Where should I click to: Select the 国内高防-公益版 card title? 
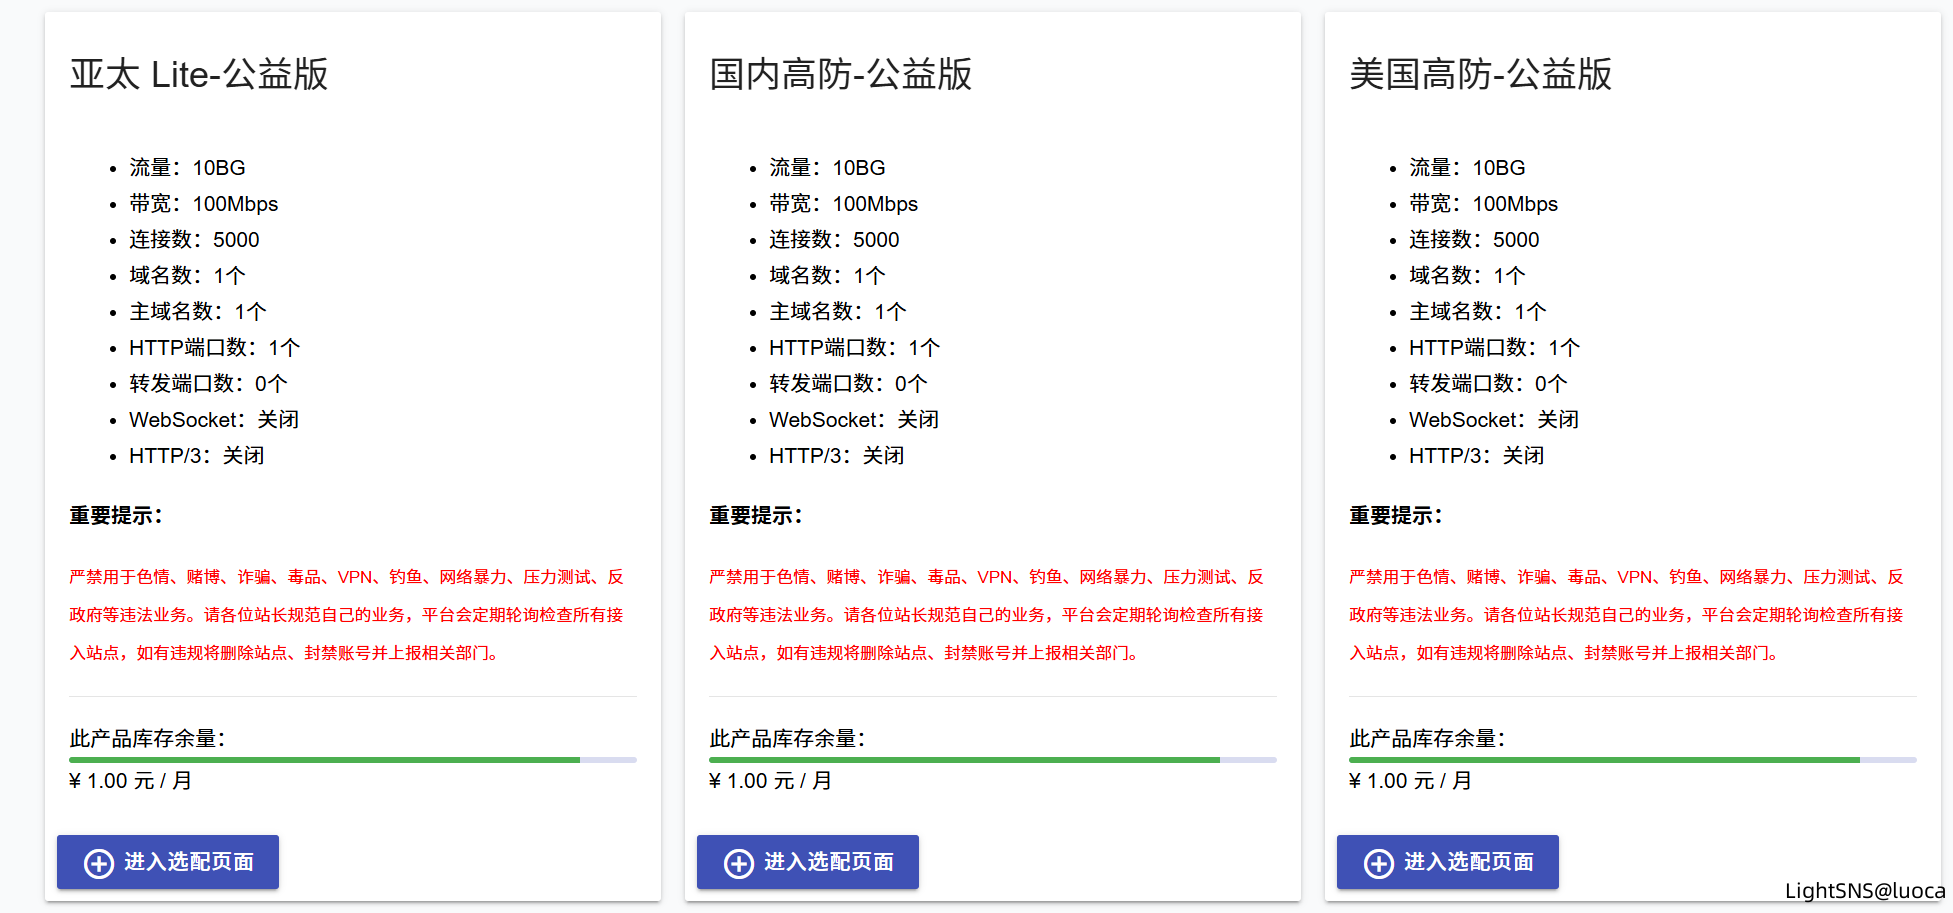click(840, 75)
